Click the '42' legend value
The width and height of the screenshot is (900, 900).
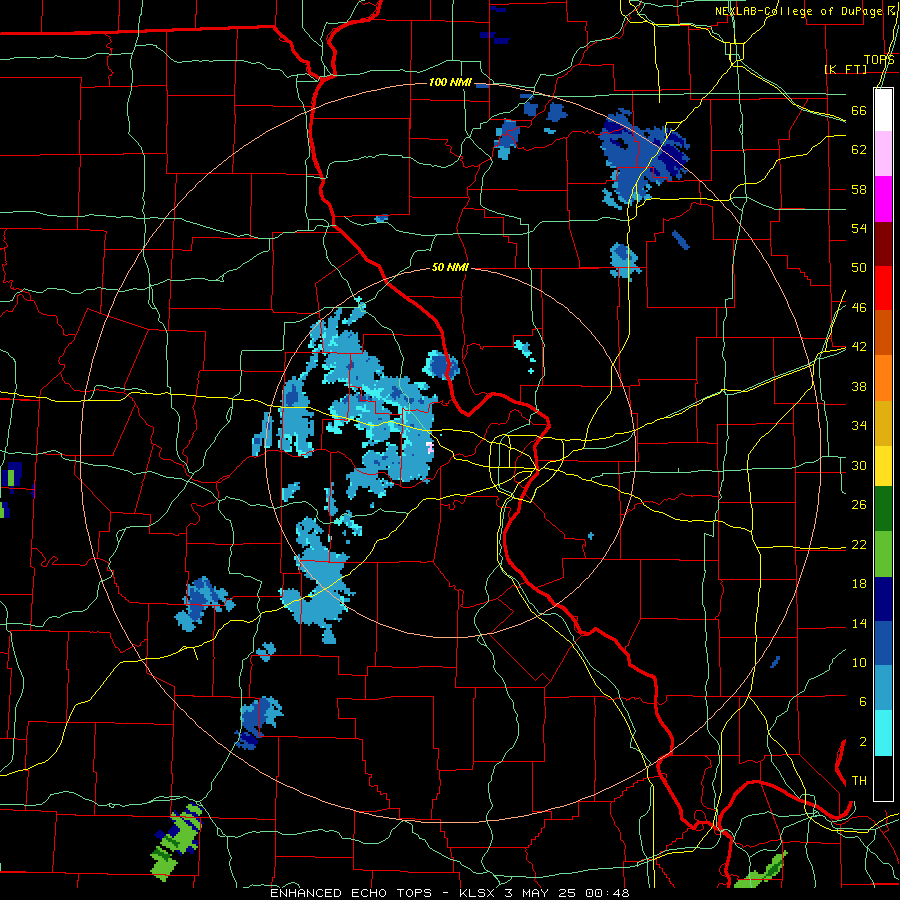859,347
